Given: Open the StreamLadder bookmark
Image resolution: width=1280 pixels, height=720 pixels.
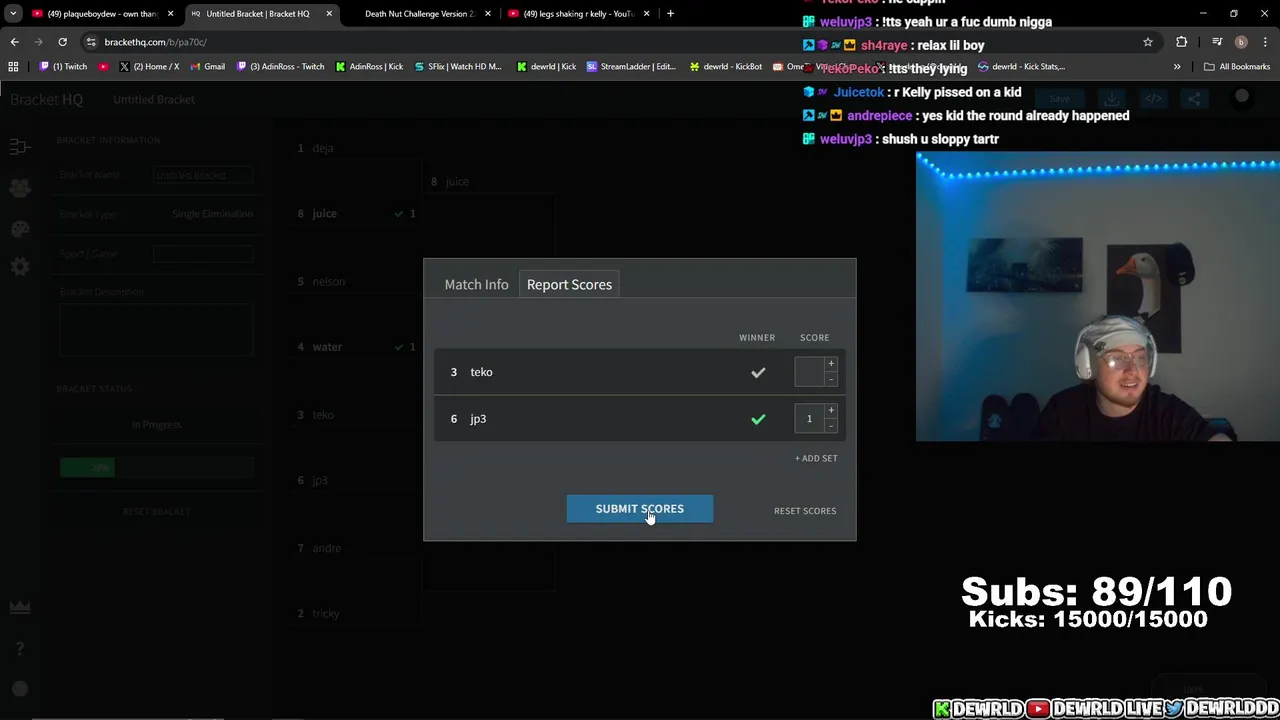Looking at the screenshot, I should point(631,67).
